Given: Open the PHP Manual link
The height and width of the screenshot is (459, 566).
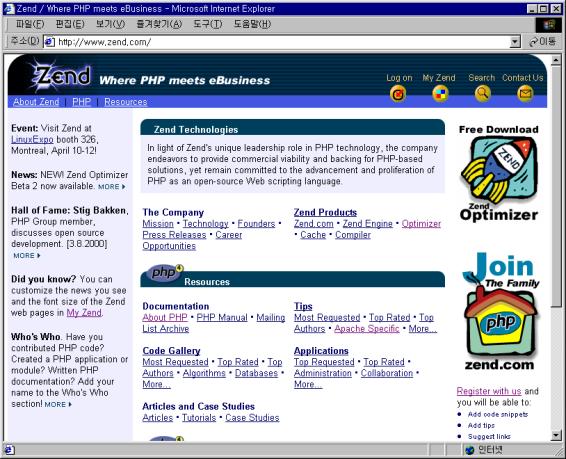Looking at the screenshot, I should click(222, 318).
